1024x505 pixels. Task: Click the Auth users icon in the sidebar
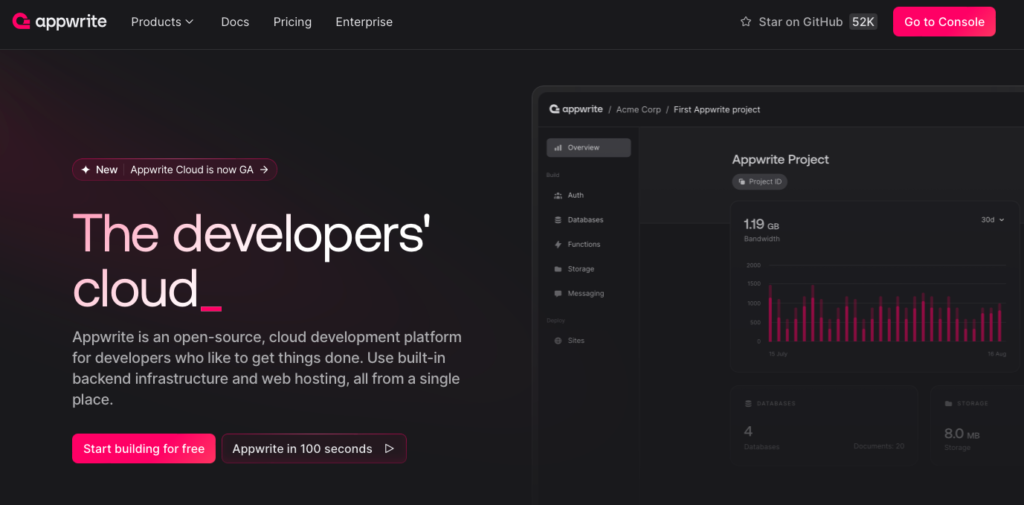[x=558, y=195]
